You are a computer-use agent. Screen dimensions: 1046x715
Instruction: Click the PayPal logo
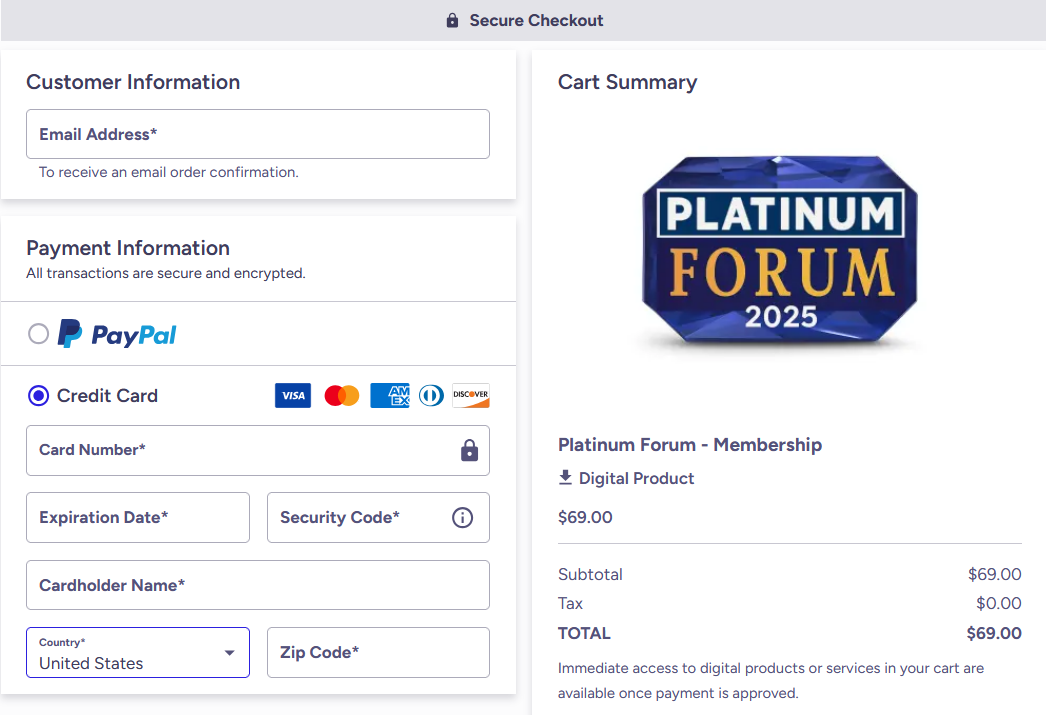point(117,334)
